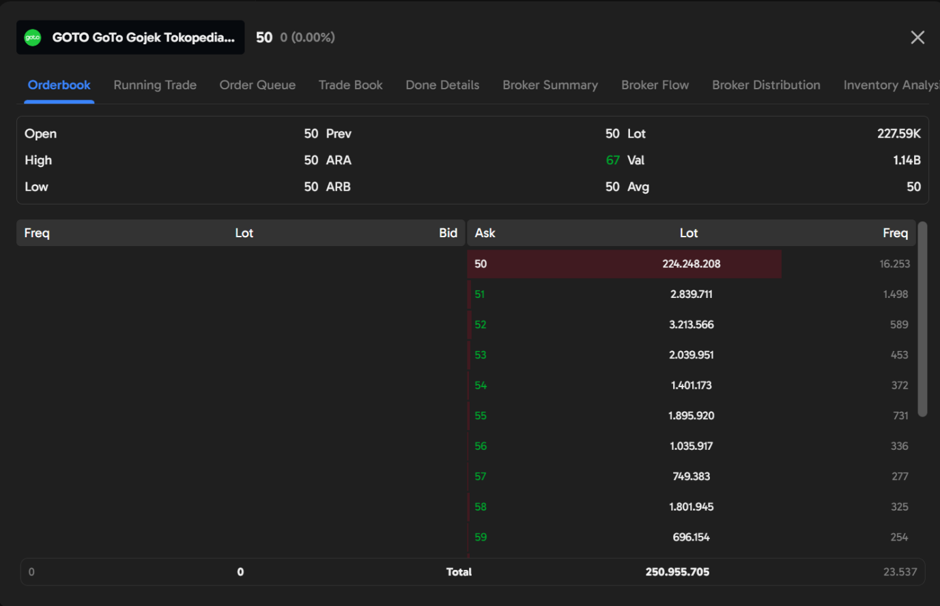Select ask price 58
This screenshot has height=606, width=940.
tap(480, 506)
